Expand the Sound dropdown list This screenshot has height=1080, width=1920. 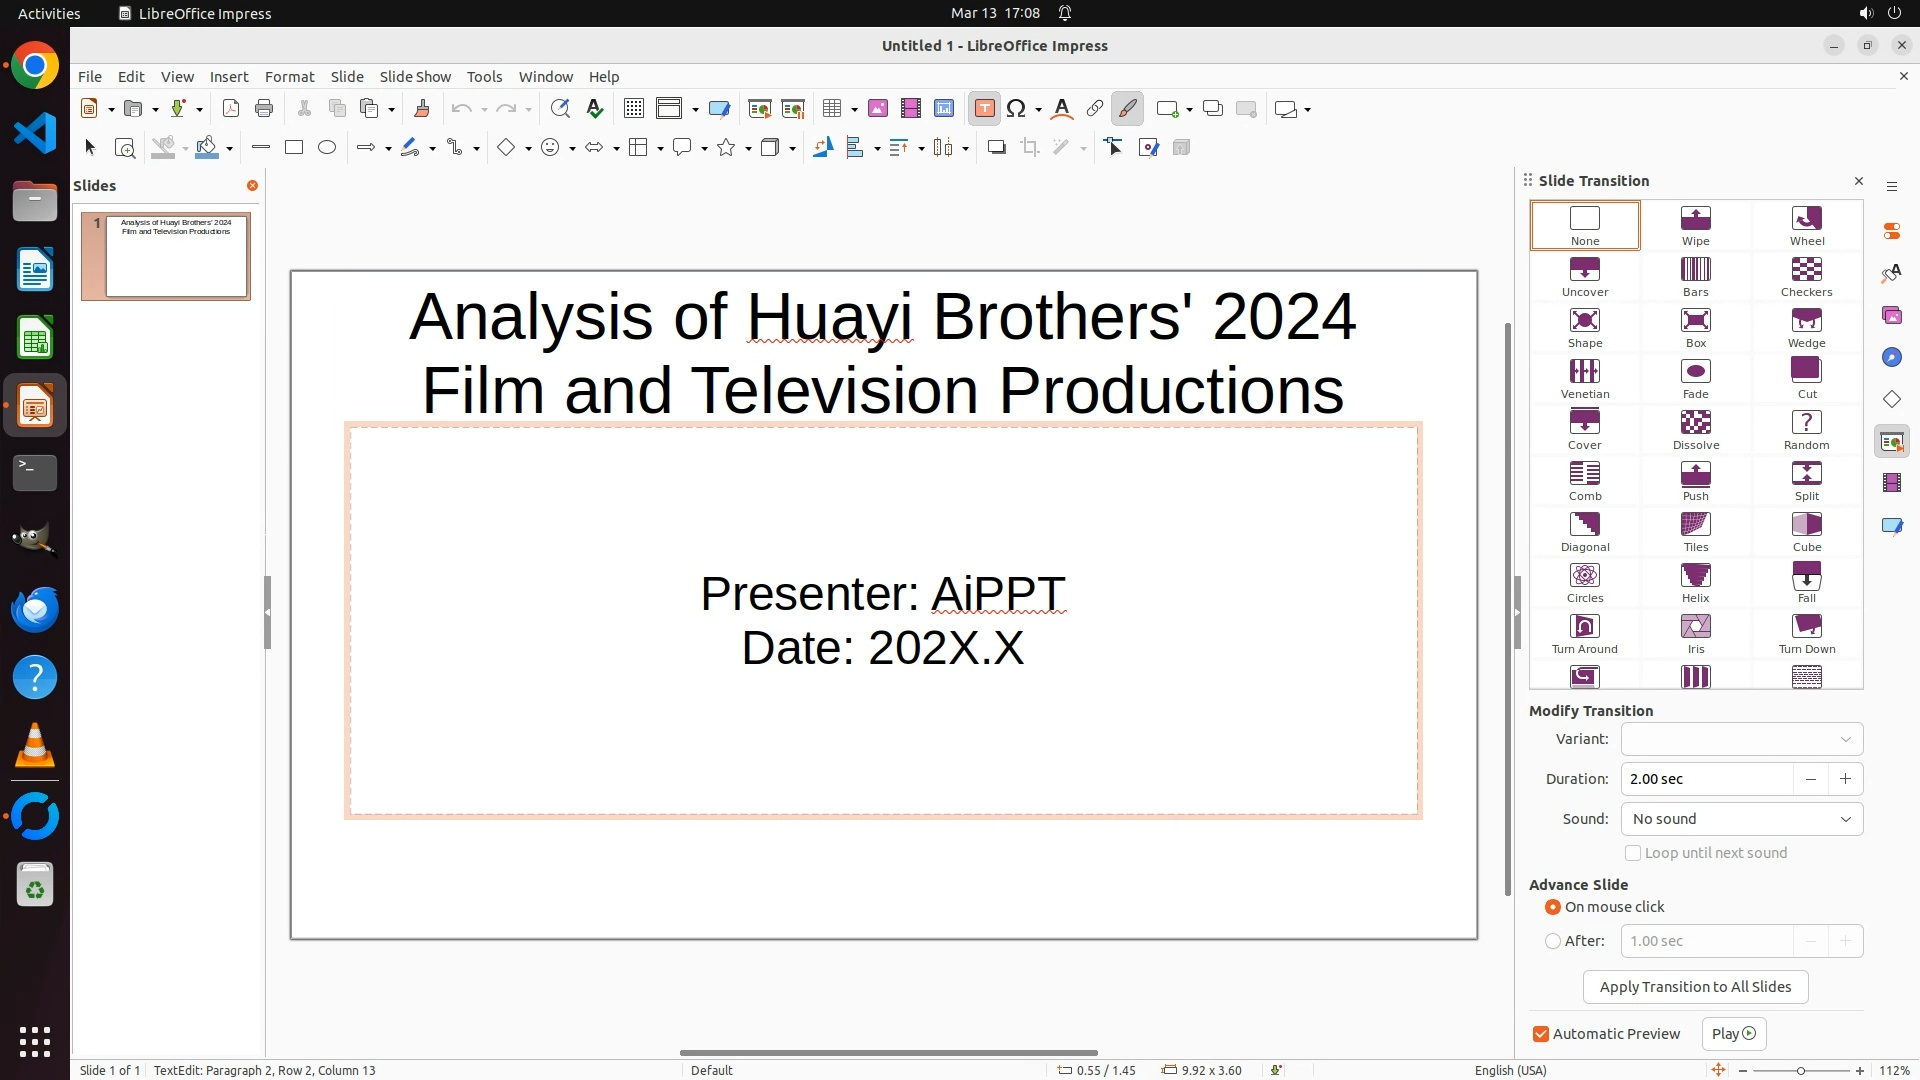1741,819
